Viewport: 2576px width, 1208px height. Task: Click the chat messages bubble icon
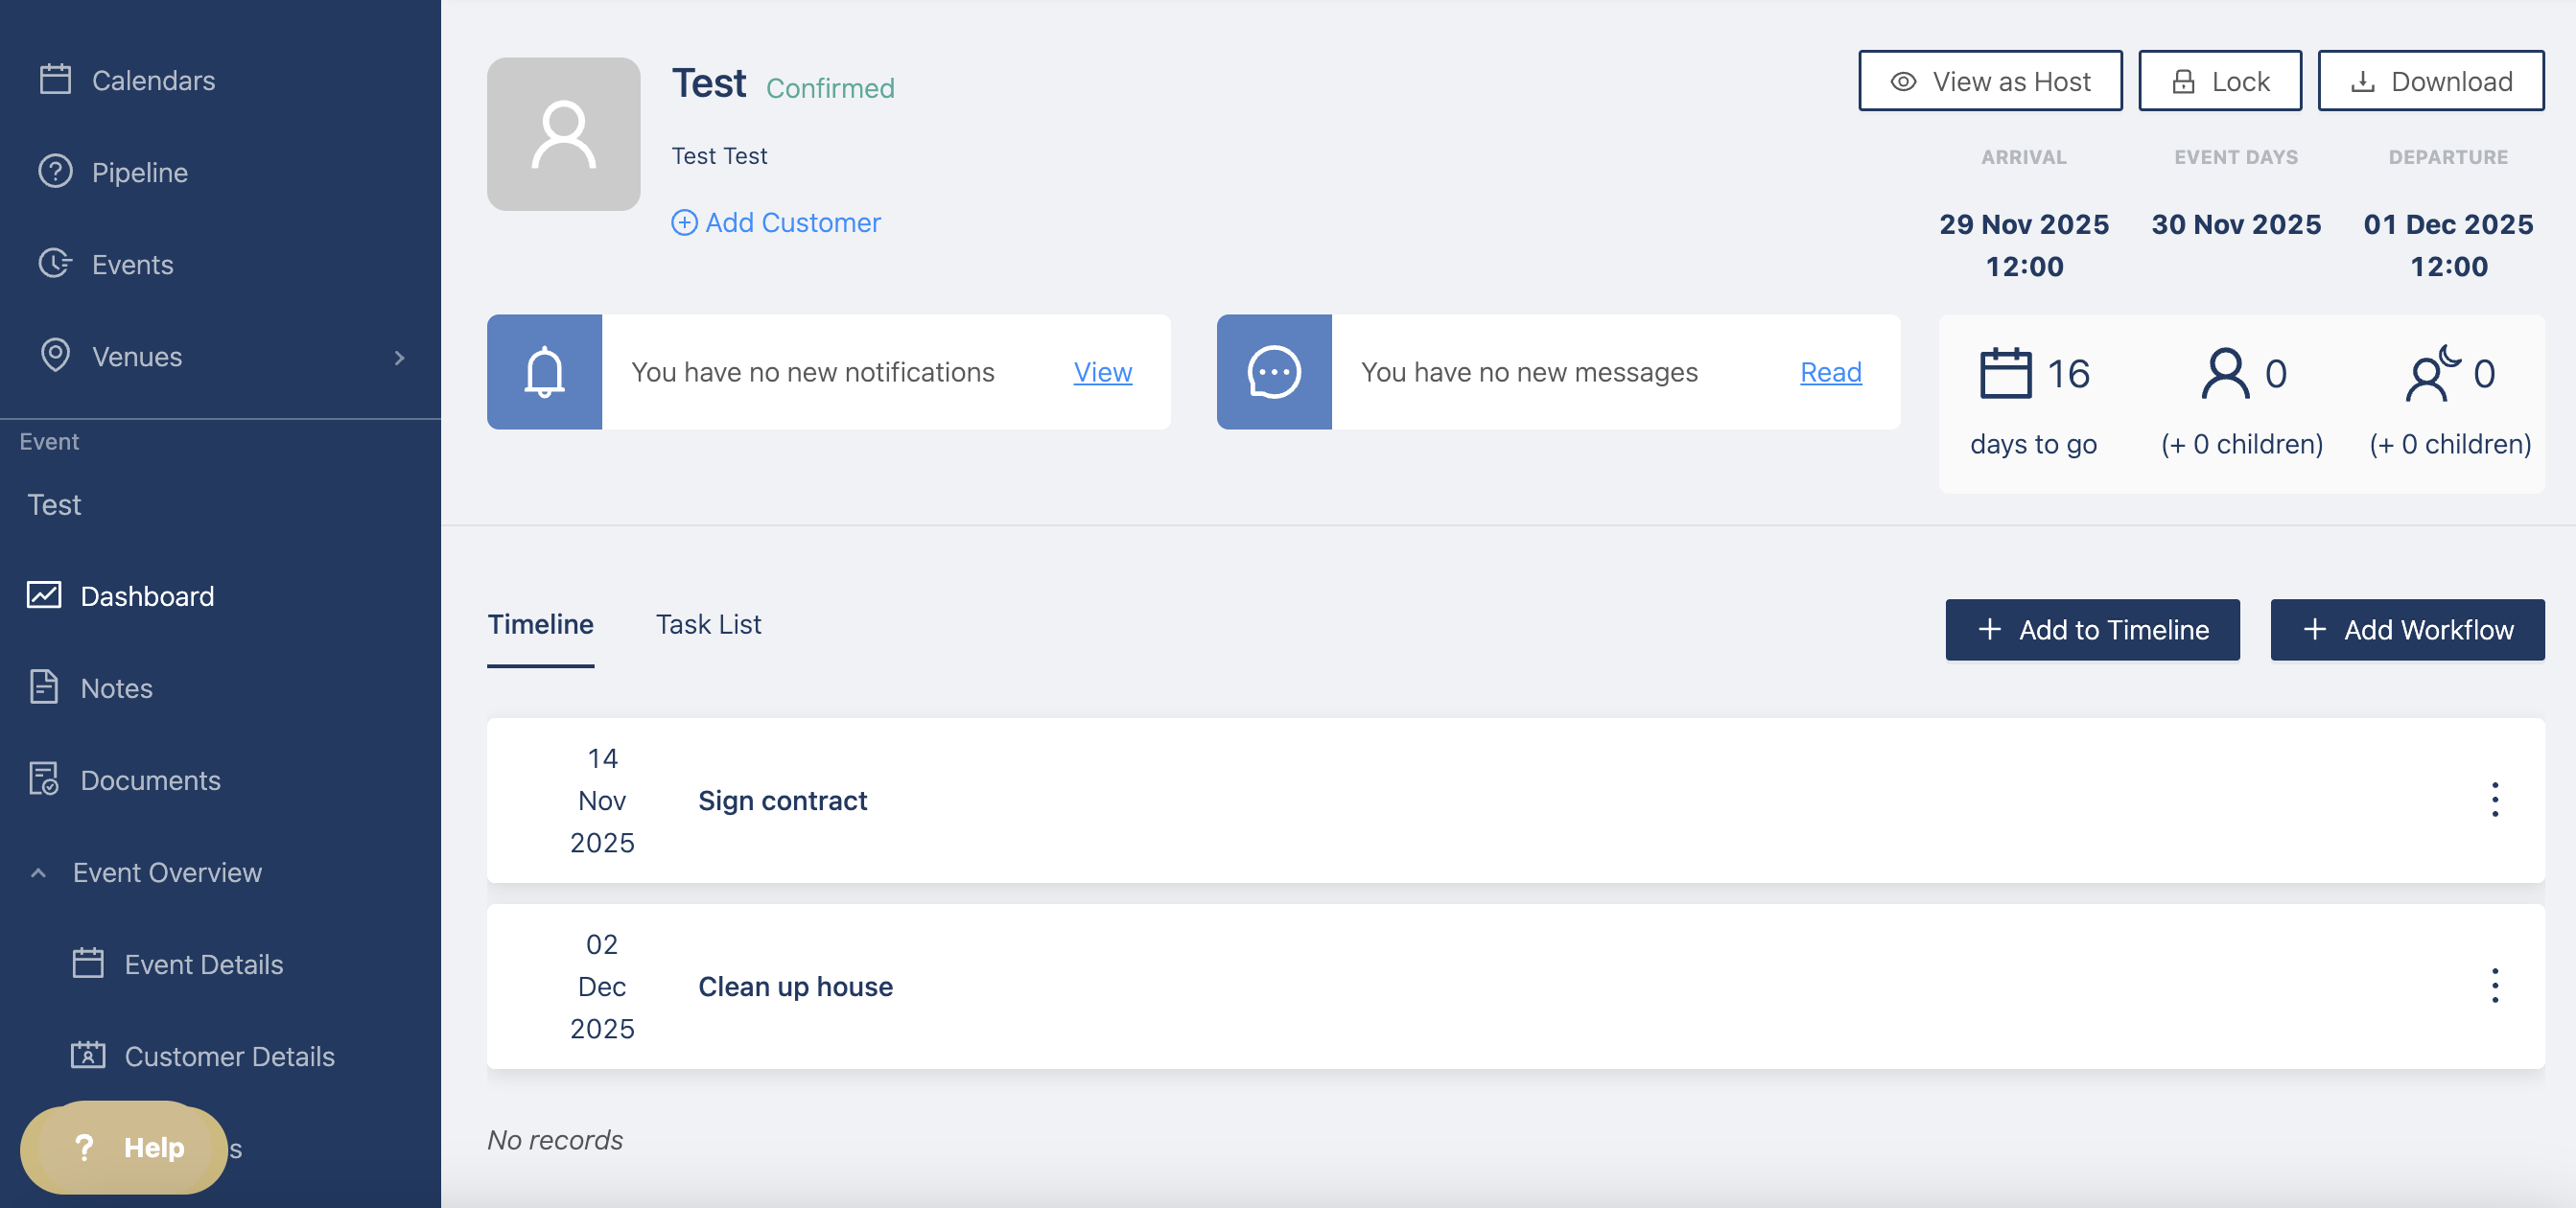pyautogui.click(x=1273, y=372)
